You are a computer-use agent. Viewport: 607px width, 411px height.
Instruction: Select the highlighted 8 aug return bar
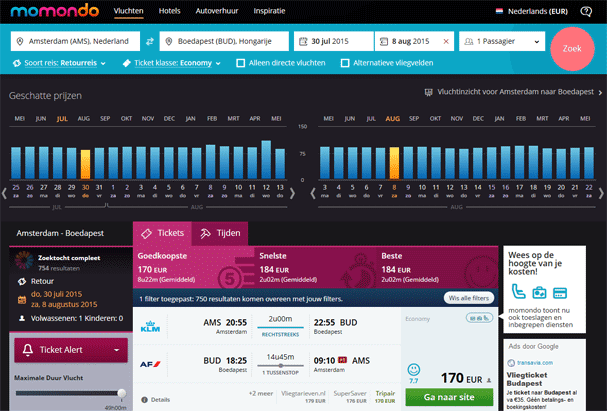pos(394,163)
